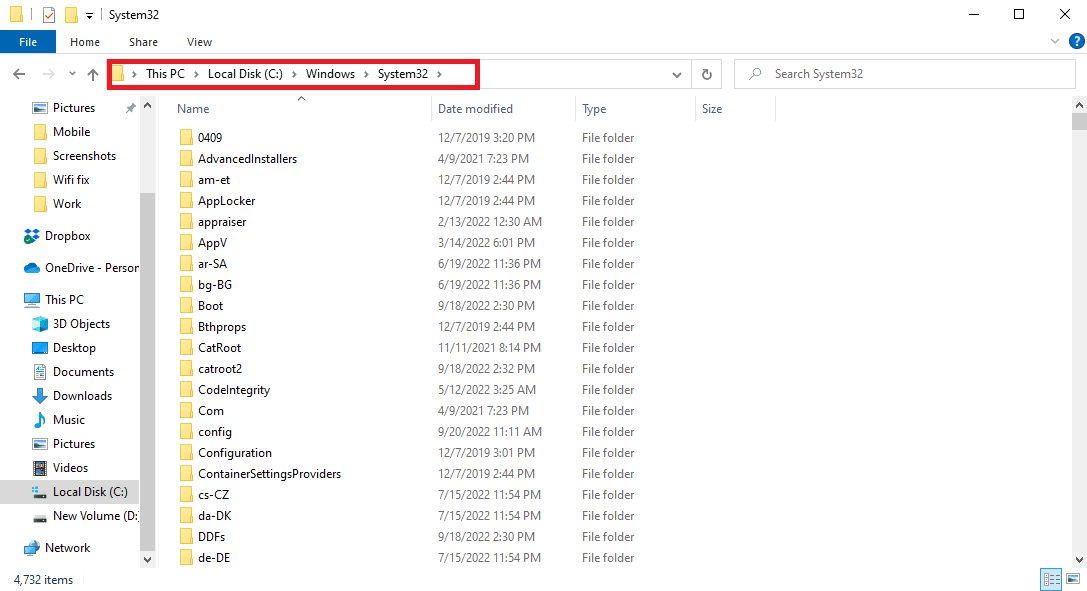Viewport: 1087px width, 591px height.
Task: Click This PC in the address breadcrumb
Action: (165, 74)
